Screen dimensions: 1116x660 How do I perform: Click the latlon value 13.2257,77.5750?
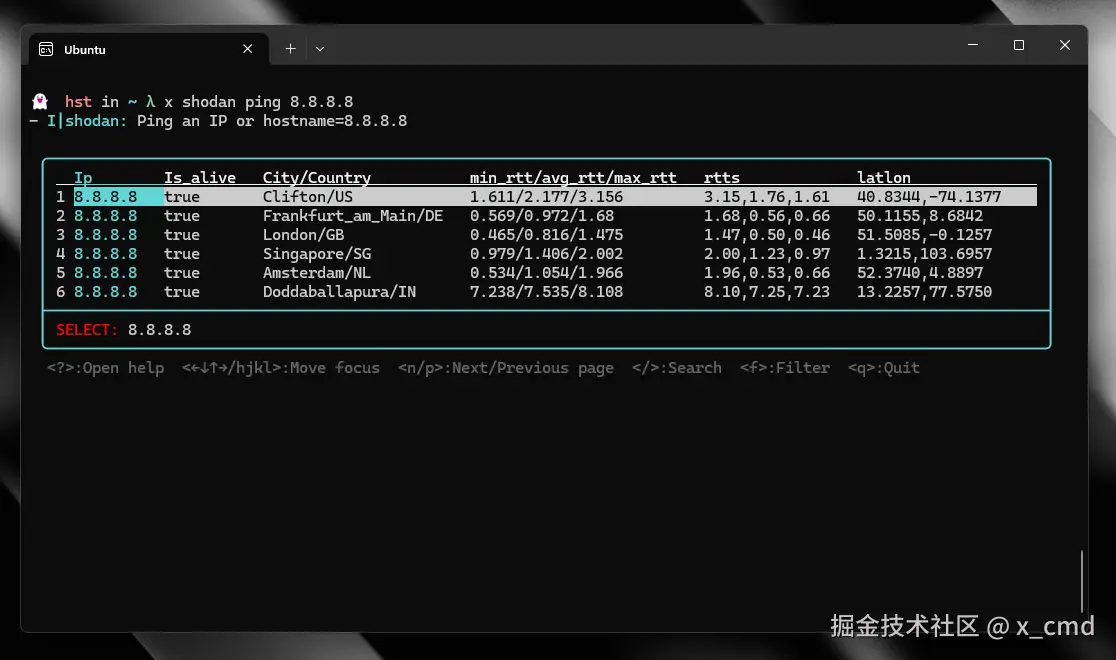[x=925, y=292]
